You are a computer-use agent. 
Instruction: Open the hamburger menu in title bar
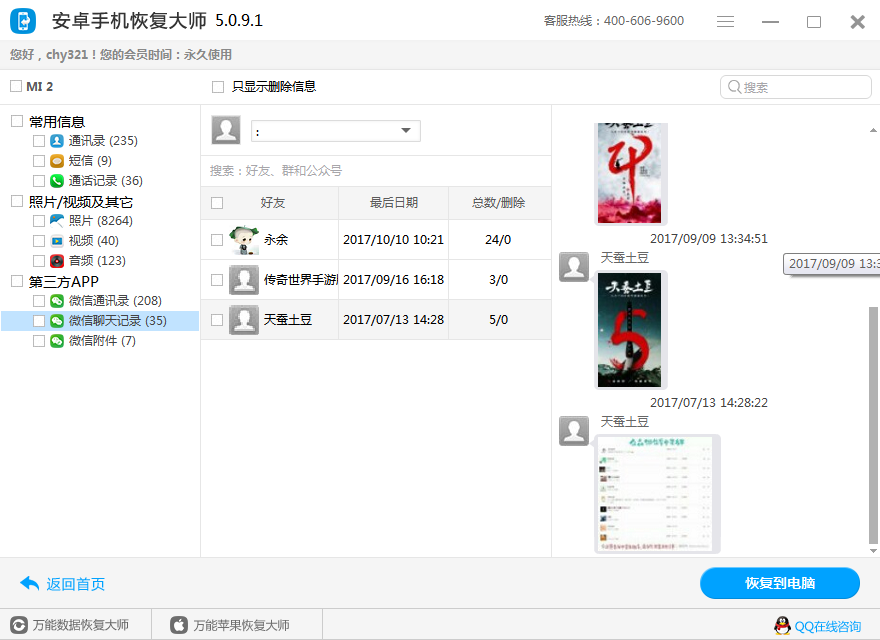[725, 21]
